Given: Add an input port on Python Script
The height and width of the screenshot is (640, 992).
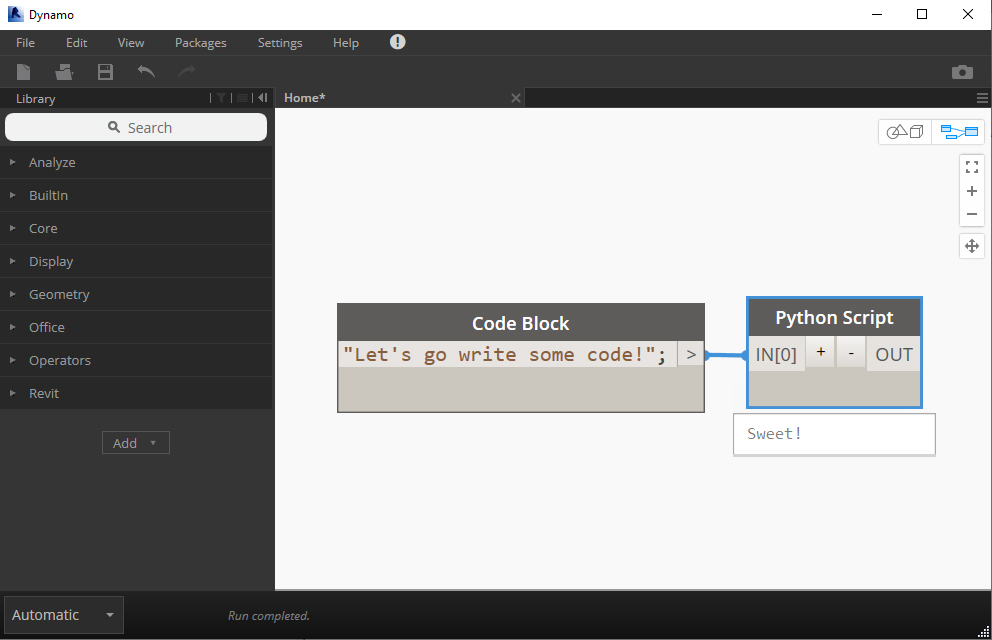Looking at the screenshot, I should click(821, 353).
